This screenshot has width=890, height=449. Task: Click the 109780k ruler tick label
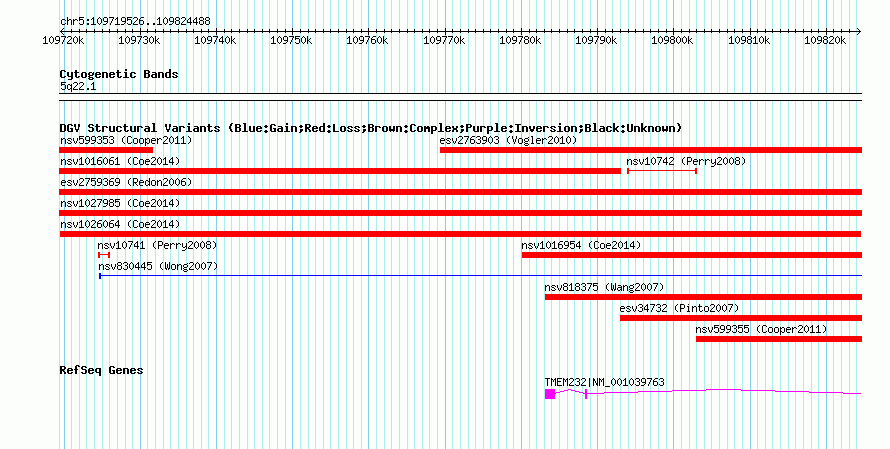pos(520,41)
